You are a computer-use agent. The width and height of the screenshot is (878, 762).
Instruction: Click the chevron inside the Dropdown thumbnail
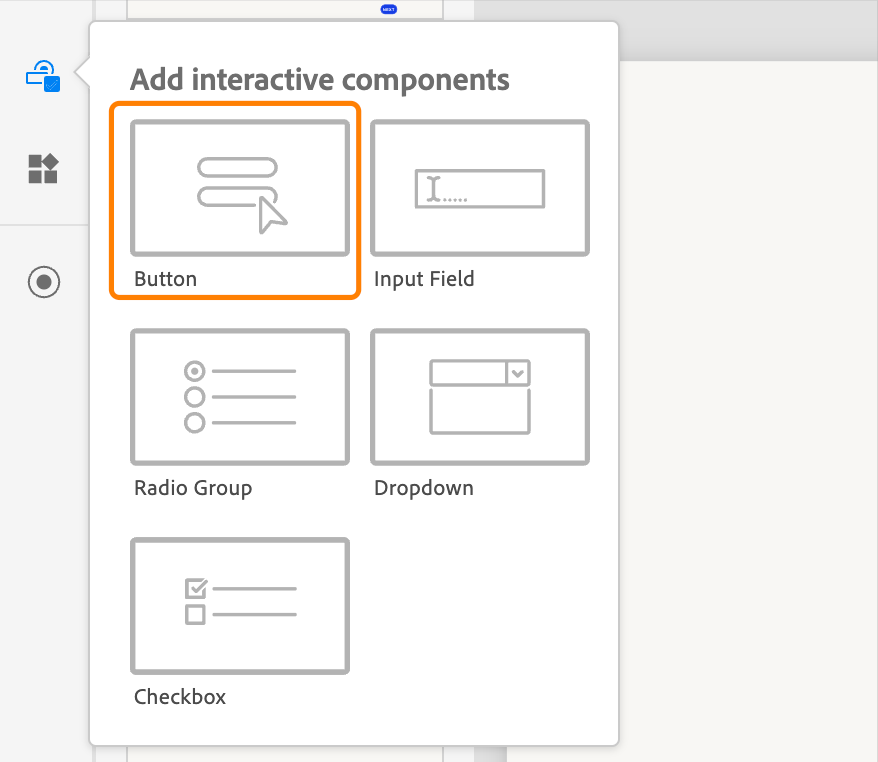pyautogui.click(x=518, y=371)
